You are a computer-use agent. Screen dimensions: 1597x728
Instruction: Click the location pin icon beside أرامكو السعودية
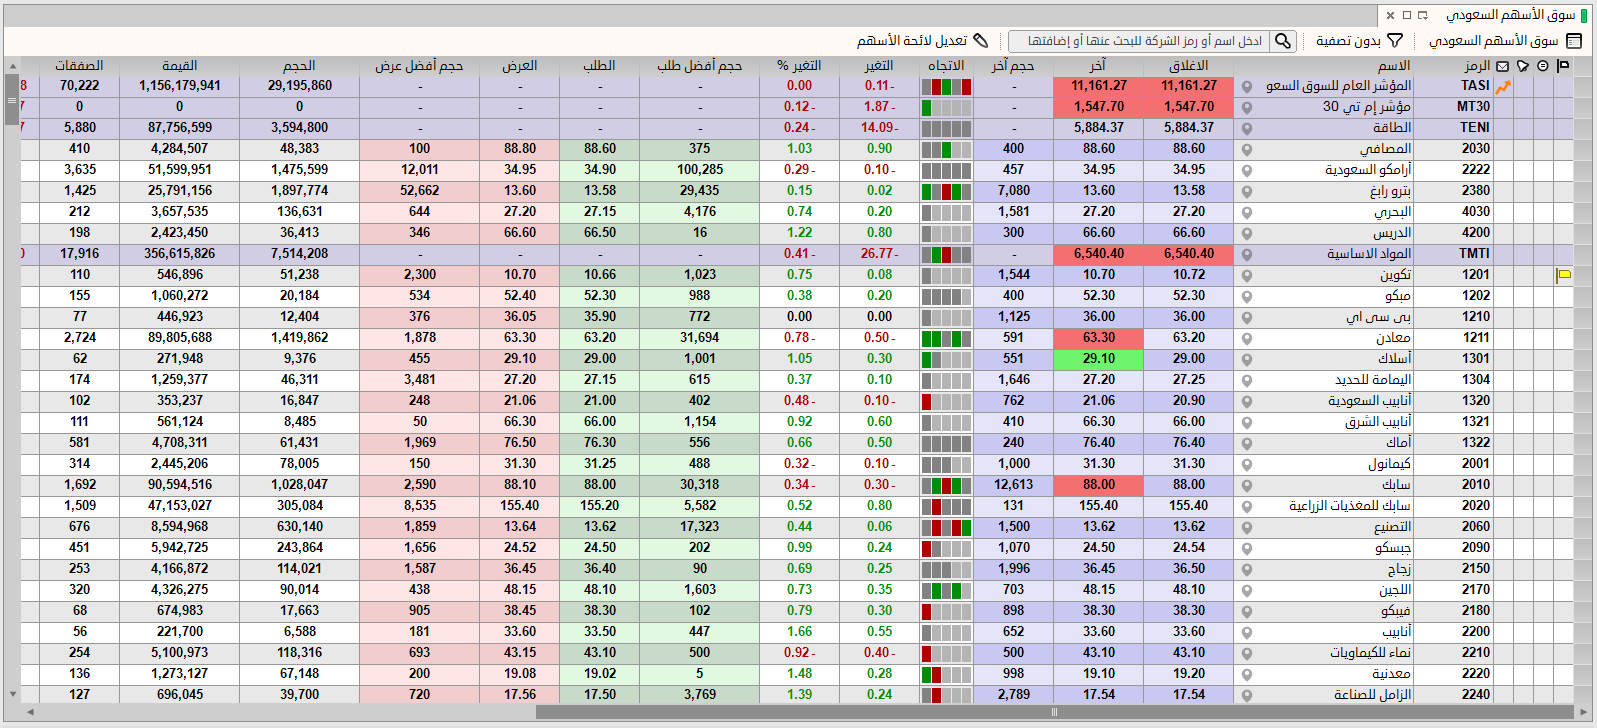click(1247, 170)
